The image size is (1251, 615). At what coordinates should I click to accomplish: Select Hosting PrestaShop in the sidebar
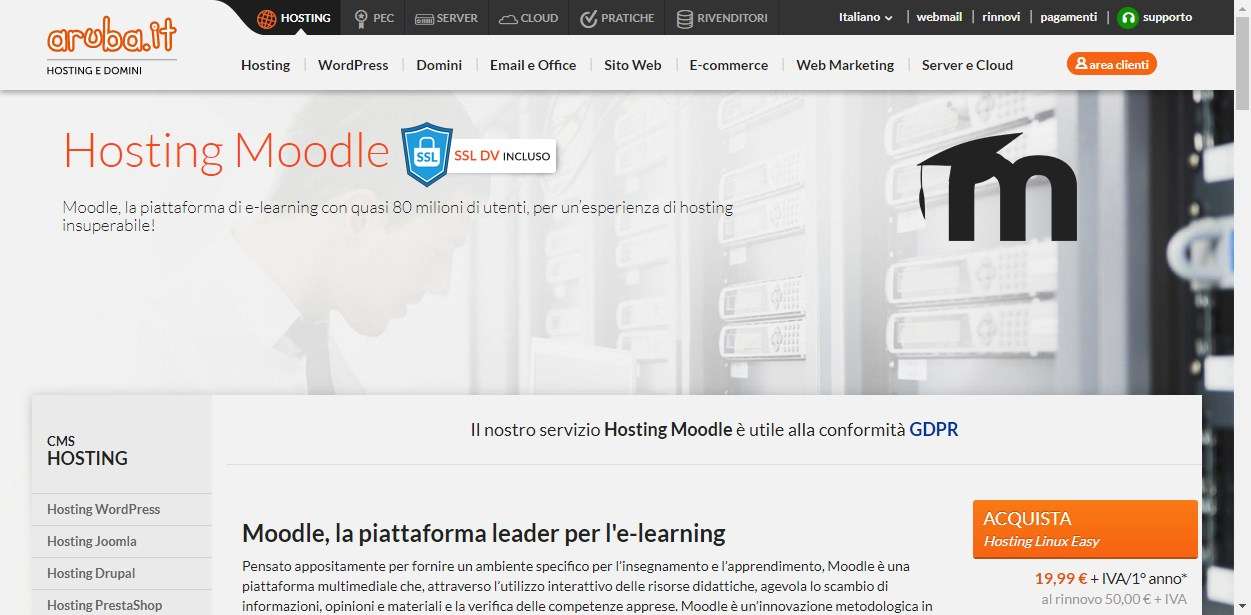[x=104, y=604]
